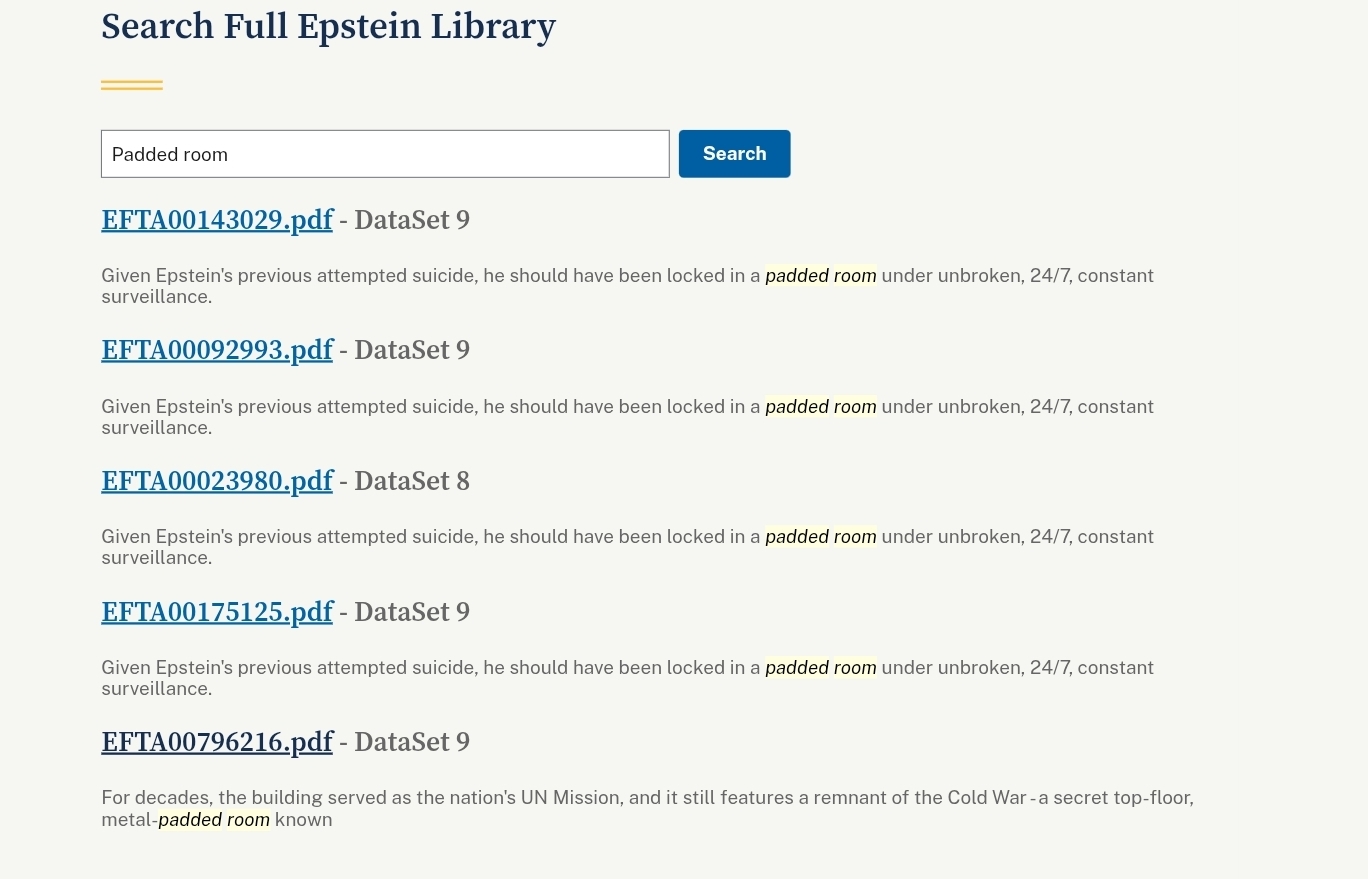Select the EFTA00796216.pdf link
This screenshot has width=1368, height=879.
click(217, 742)
